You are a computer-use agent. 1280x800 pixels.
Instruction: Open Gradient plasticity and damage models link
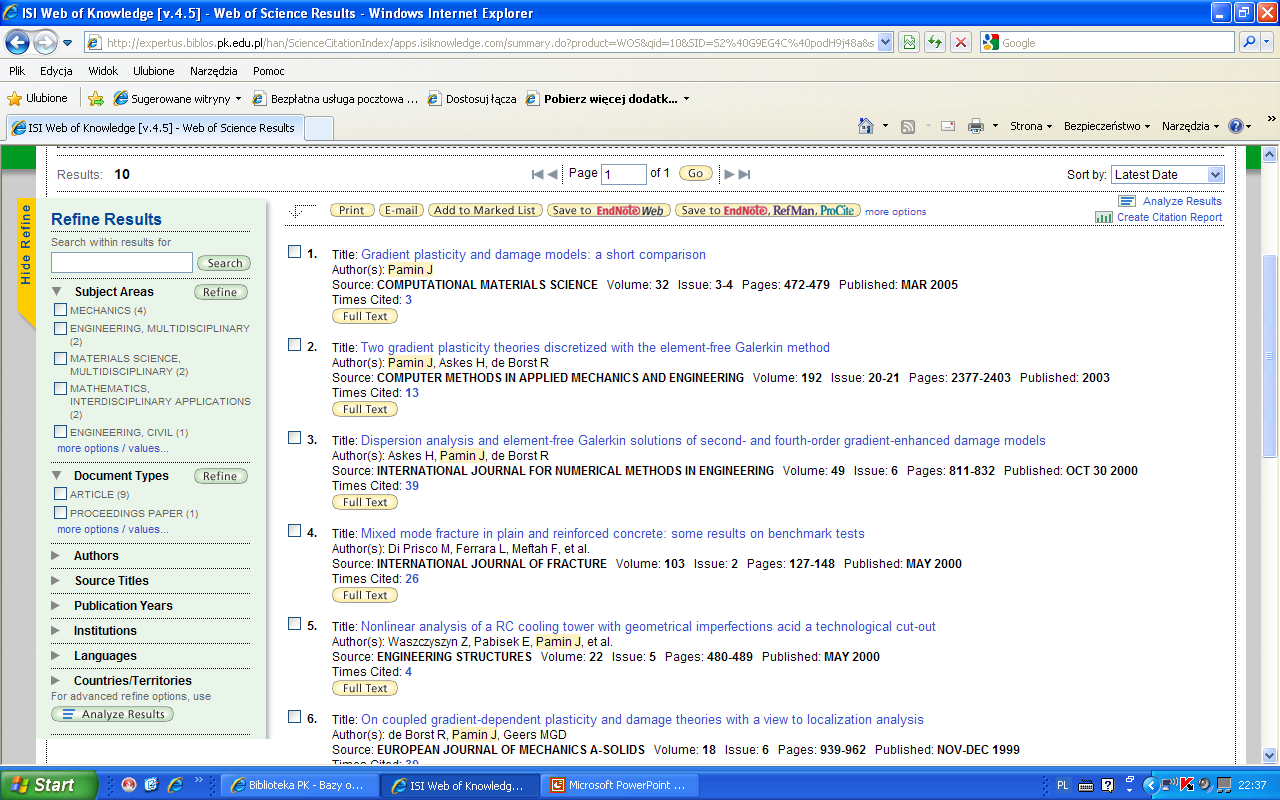point(533,255)
